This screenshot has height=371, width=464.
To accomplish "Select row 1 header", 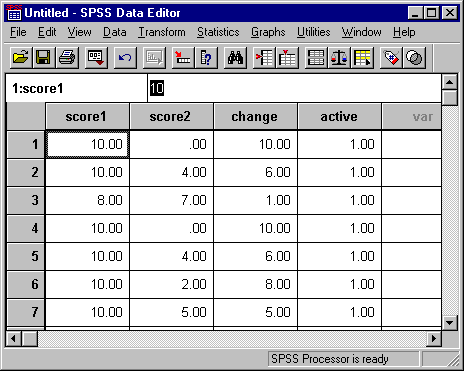I will point(26,144).
